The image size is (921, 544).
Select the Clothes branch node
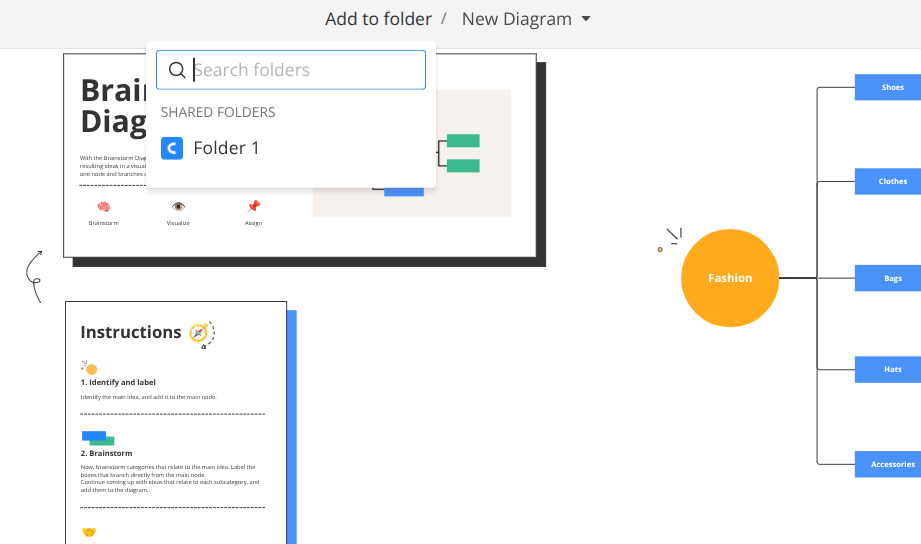[x=892, y=182]
